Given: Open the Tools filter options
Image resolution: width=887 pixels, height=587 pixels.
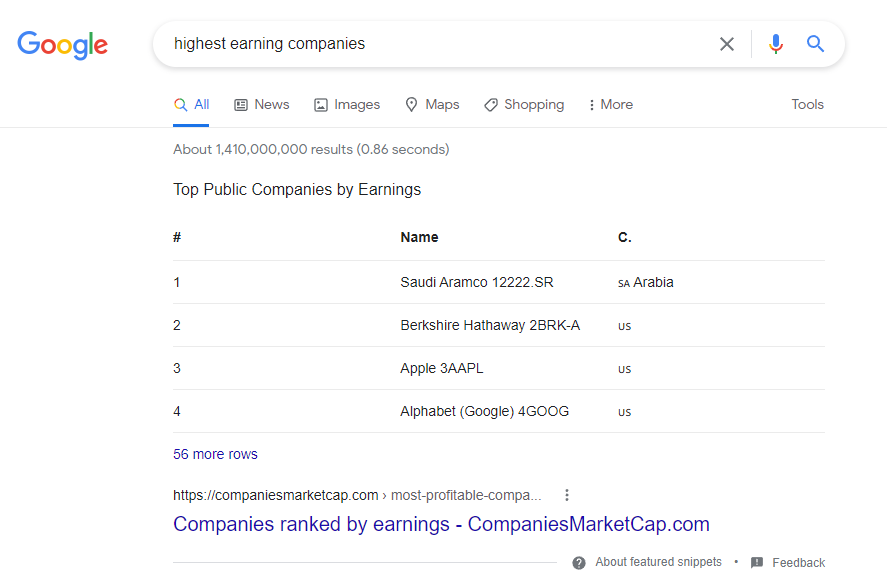Looking at the screenshot, I should click(807, 105).
